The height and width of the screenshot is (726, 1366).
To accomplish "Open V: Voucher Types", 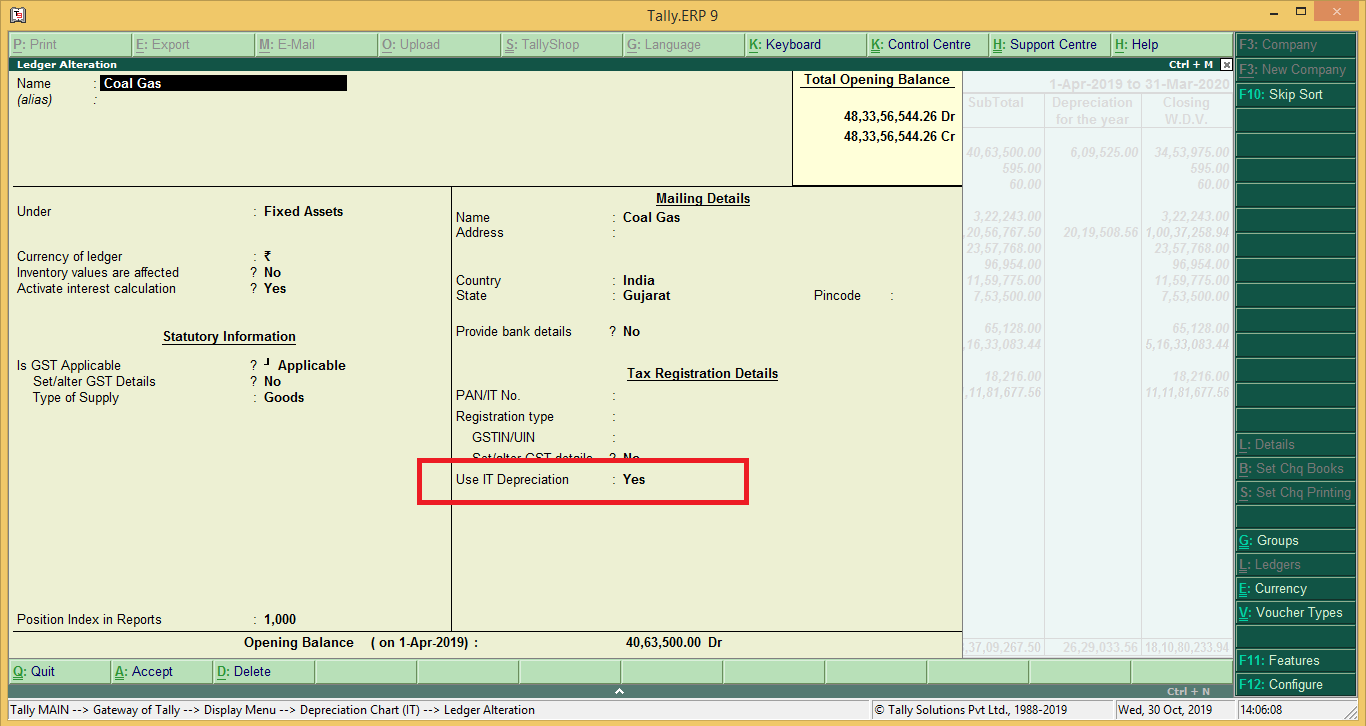I will [x=1296, y=612].
